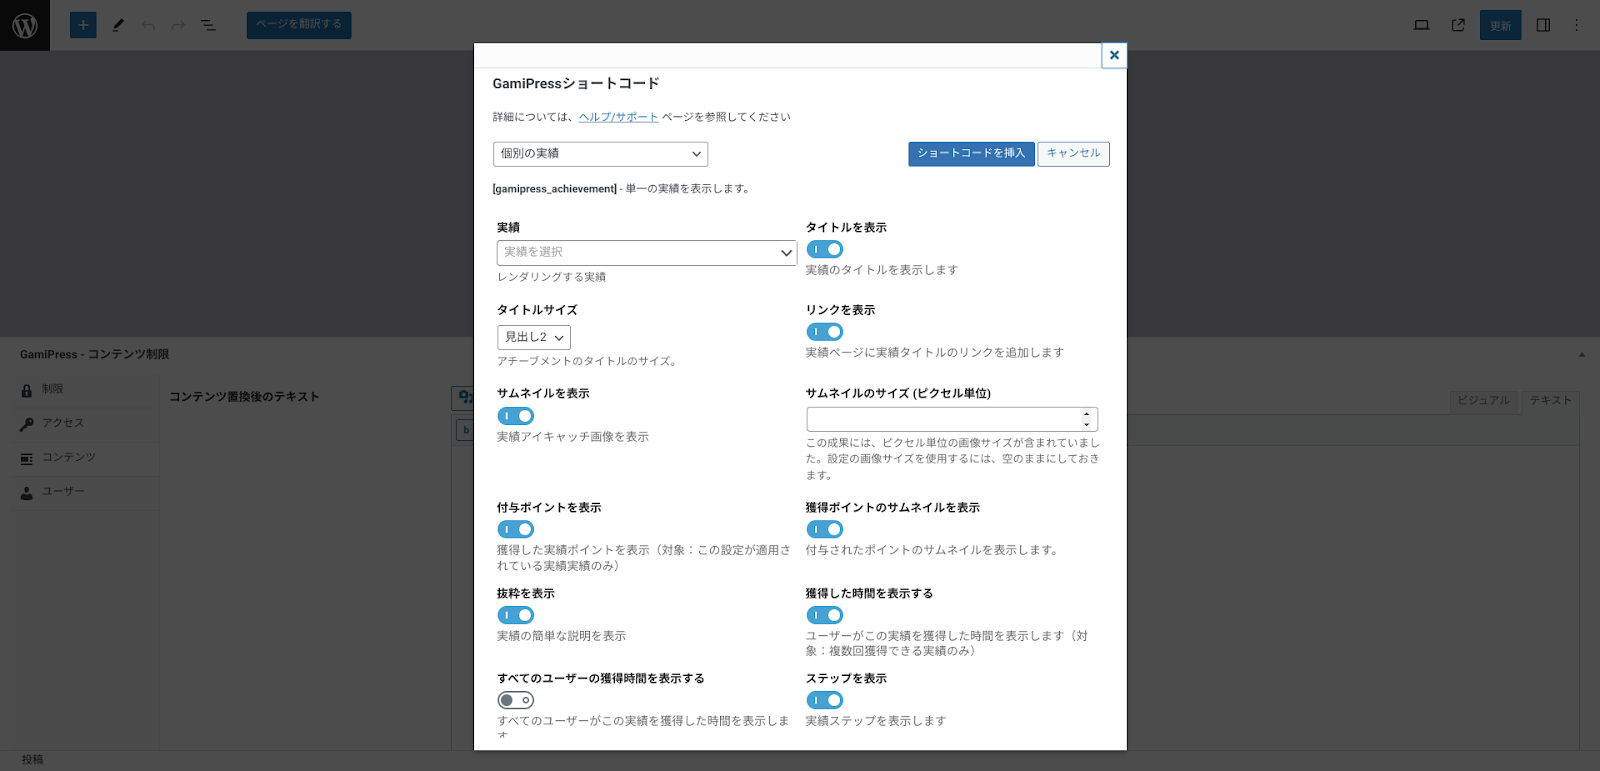The width and height of the screenshot is (1600, 771).
Task: Click the undo arrow icon
Action: 148,25
